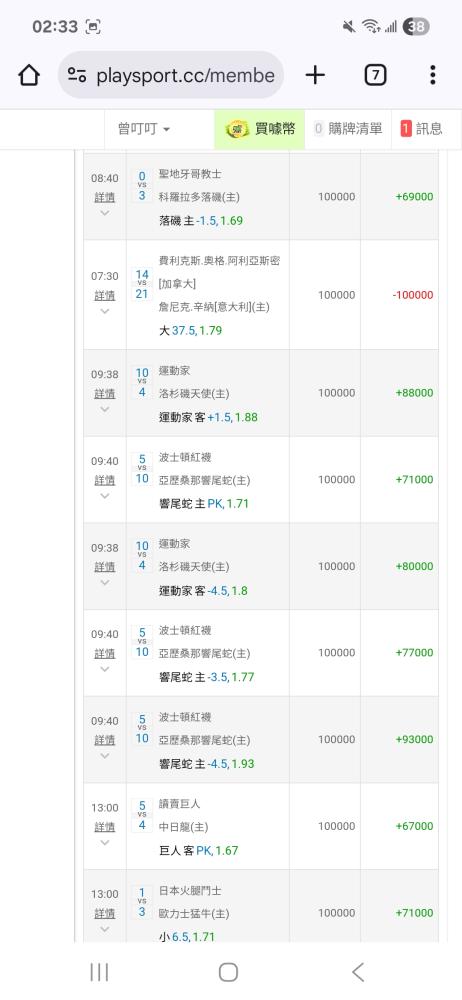Expand chevron under 07:30 row 詳情

click(x=105, y=311)
